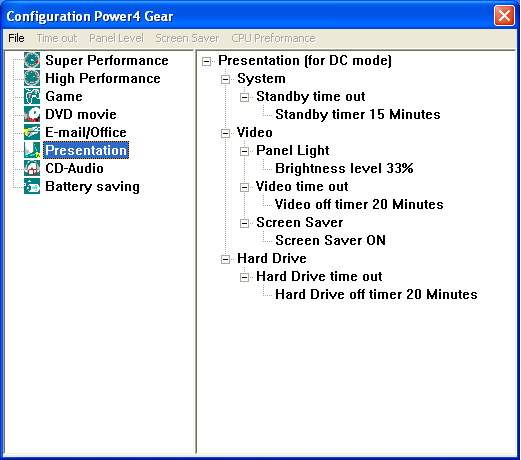Click the Presentation mode icon
Screen dimensions: 521x460
click(32, 150)
